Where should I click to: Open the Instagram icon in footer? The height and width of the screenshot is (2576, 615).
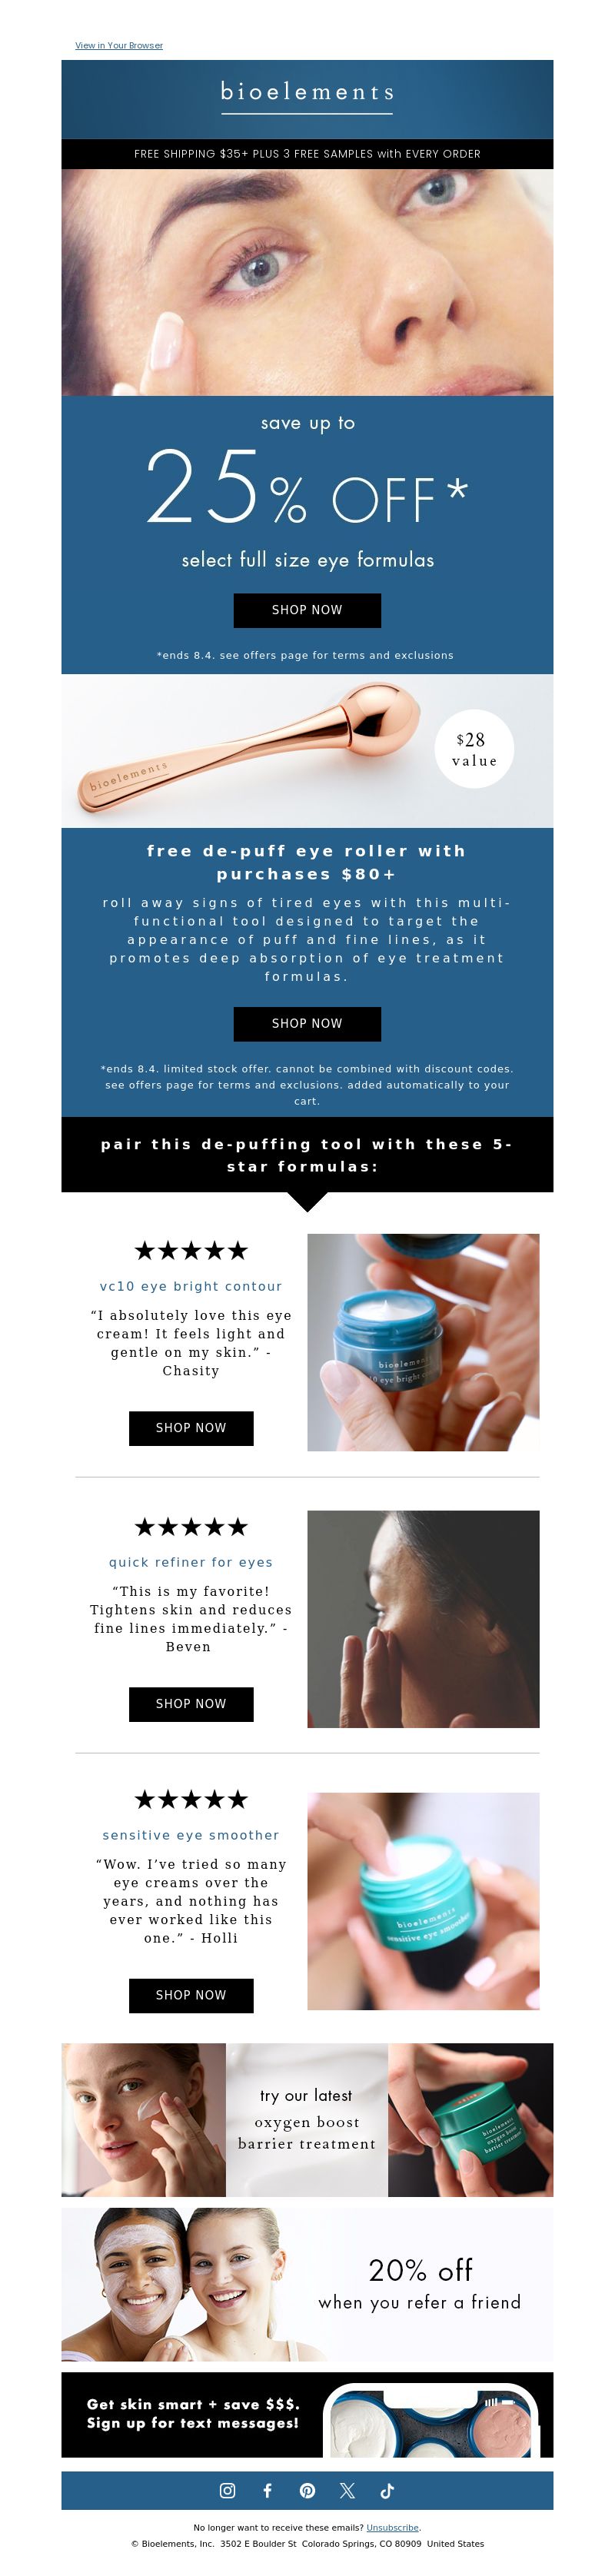[x=227, y=2490]
